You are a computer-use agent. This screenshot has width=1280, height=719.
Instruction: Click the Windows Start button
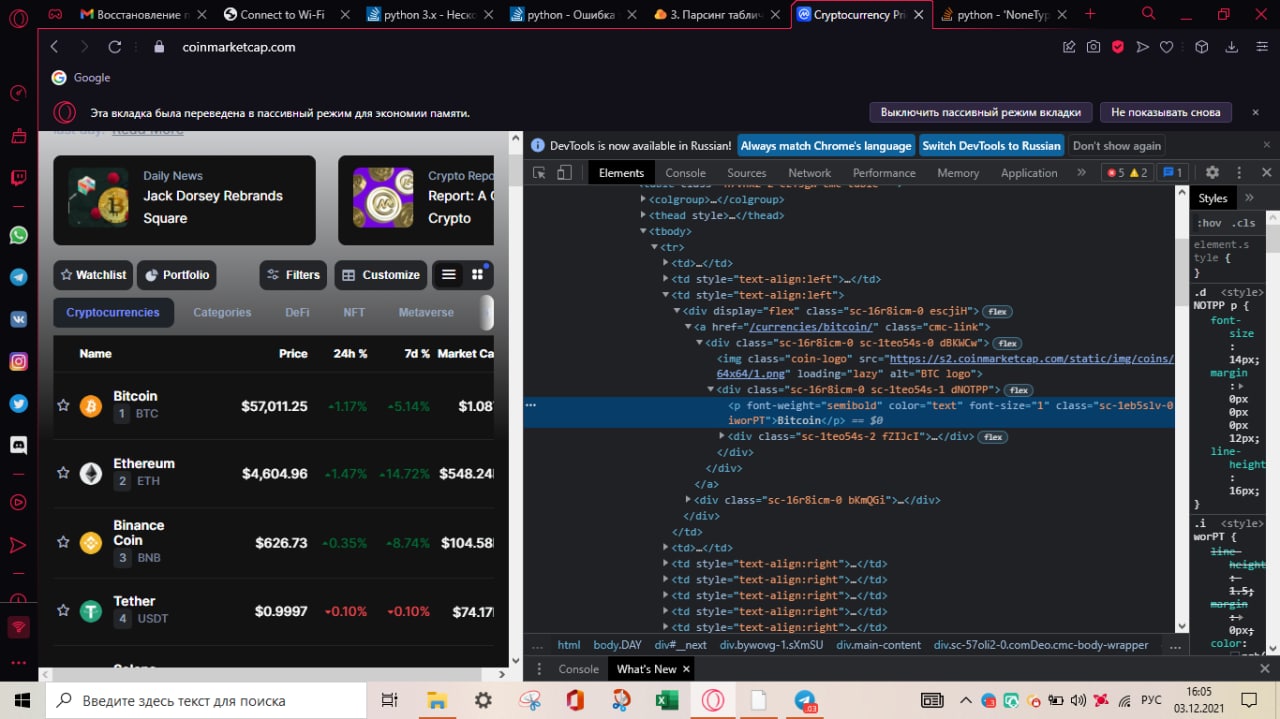click(22, 700)
